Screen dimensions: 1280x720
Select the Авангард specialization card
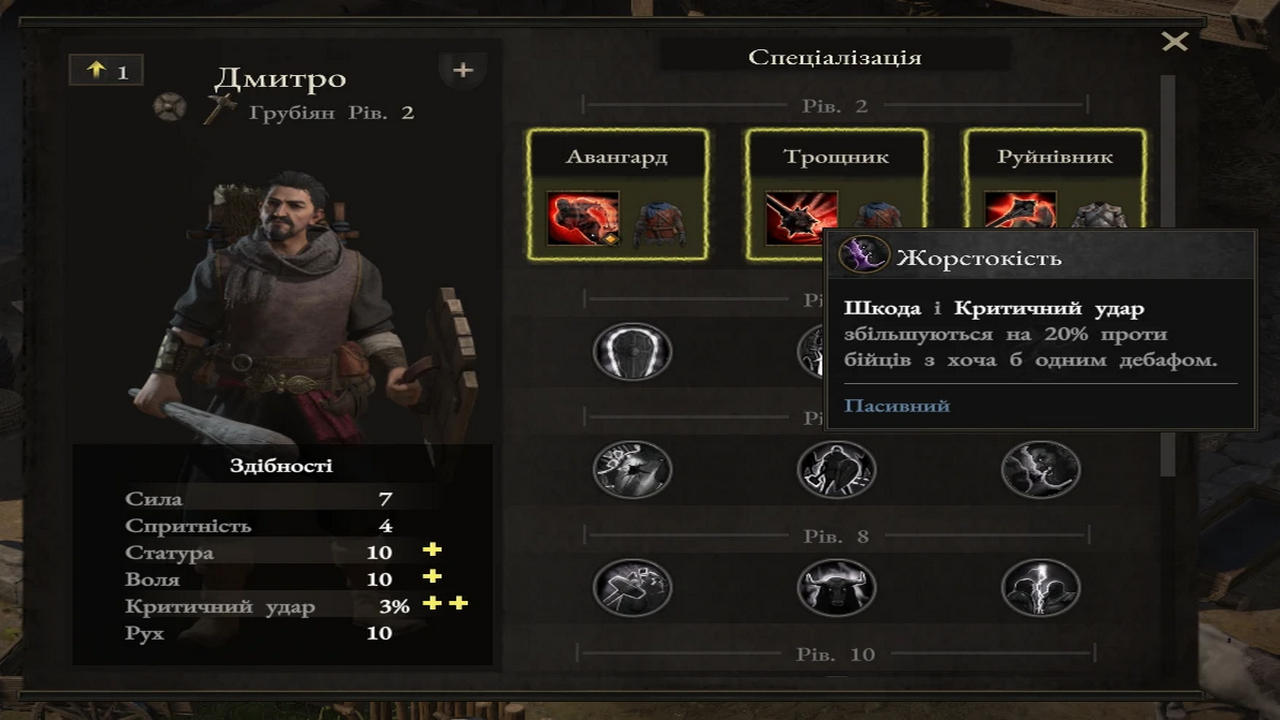617,194
